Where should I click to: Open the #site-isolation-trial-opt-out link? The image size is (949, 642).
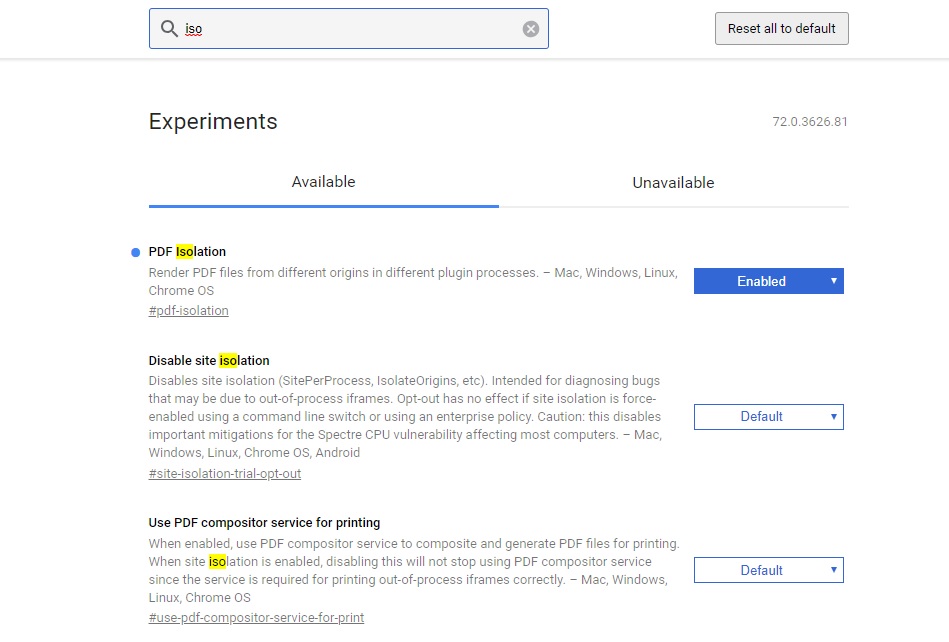pyautogui.click(x=224, y=474)
